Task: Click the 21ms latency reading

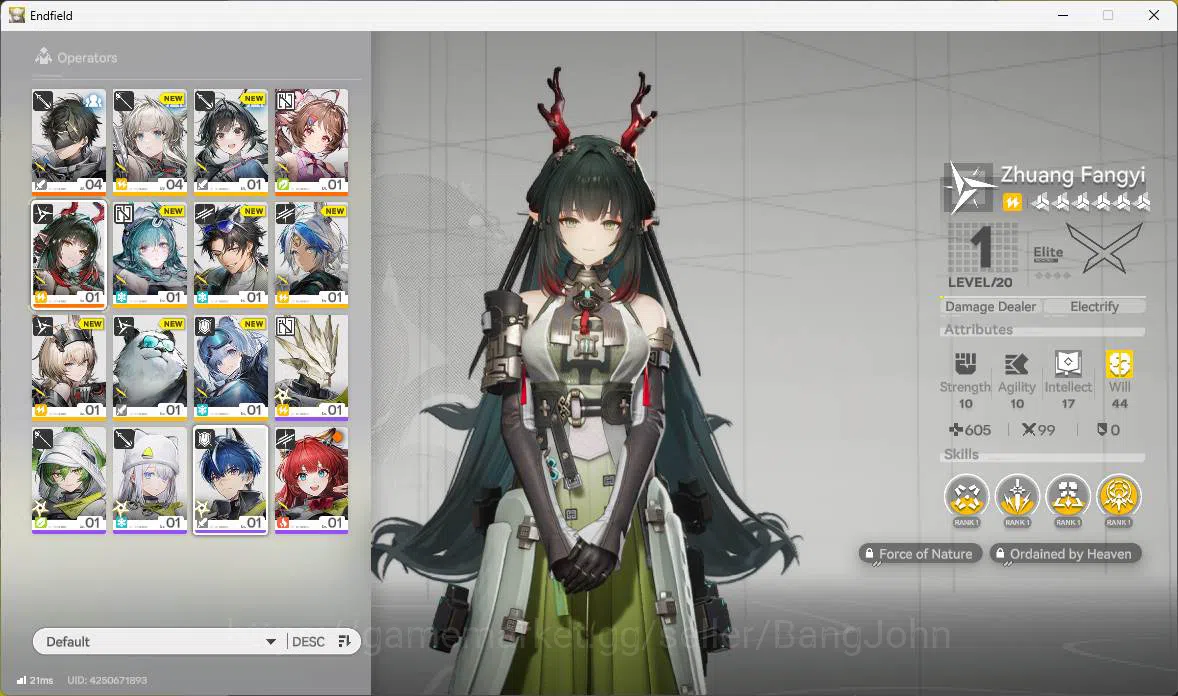Action: pos(41,680)
